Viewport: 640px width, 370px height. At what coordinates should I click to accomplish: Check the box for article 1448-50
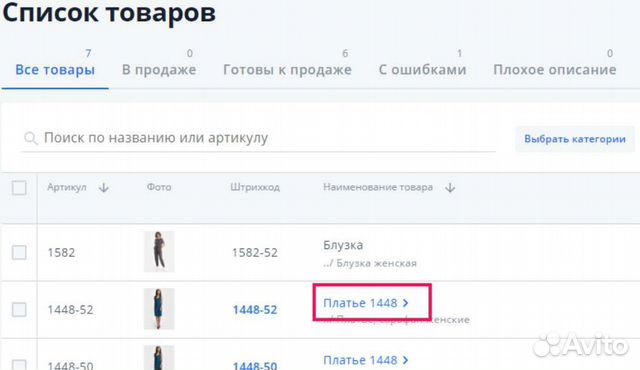pos(19,365)
